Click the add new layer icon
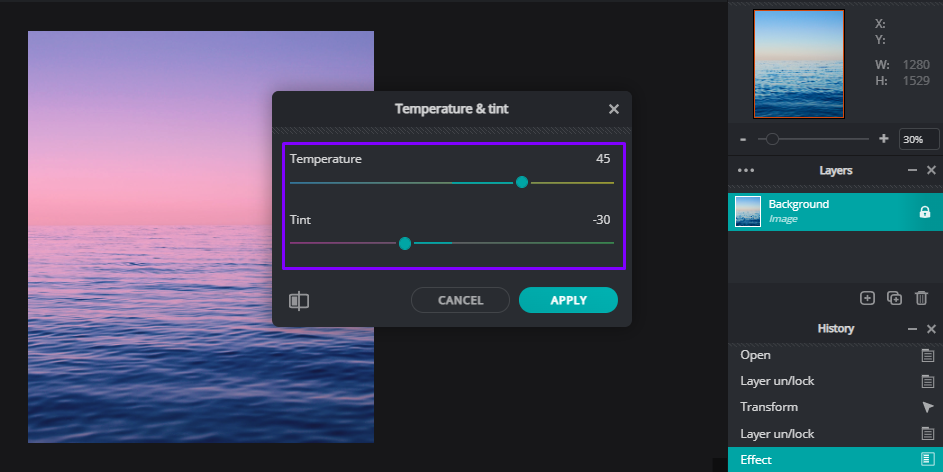Viewport: 943px width, 472px height. coord(867,298)
